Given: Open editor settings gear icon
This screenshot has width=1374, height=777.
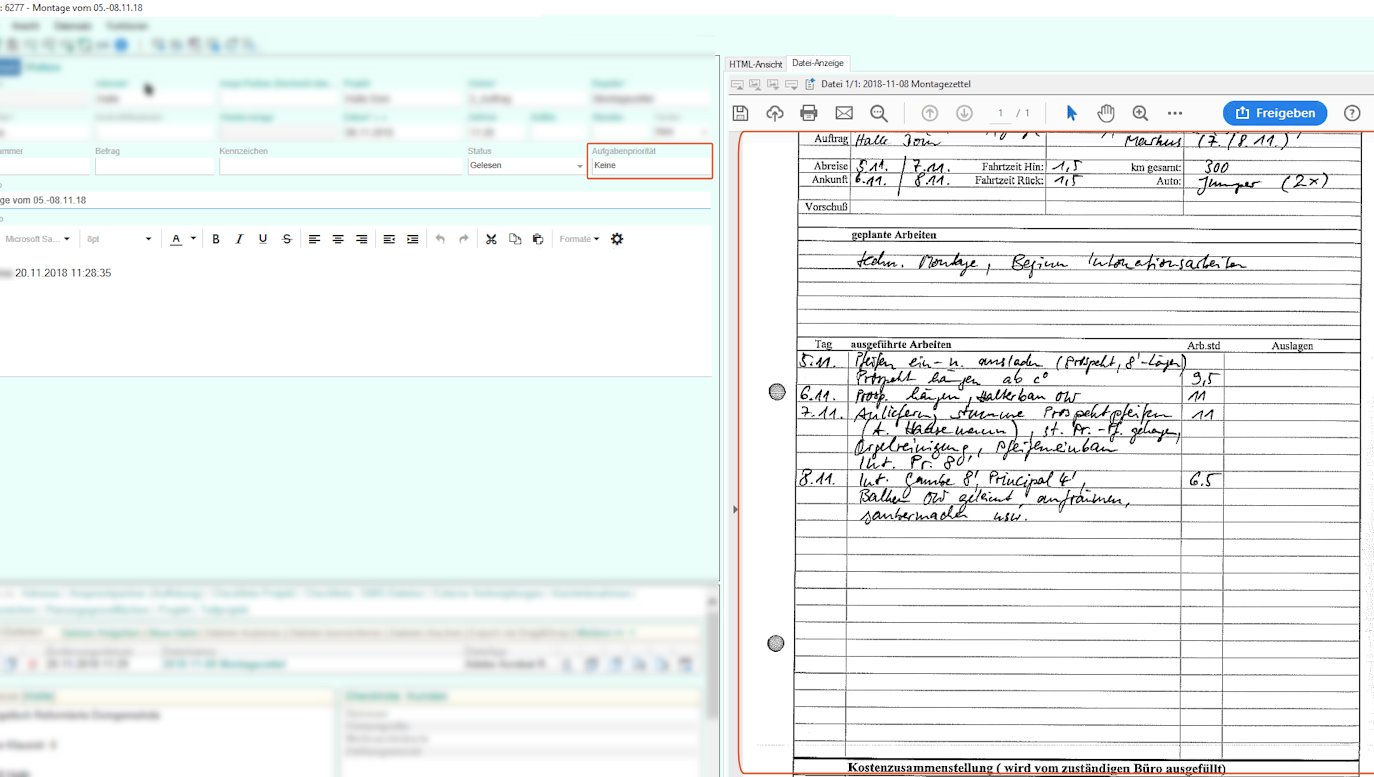Looking at the screenshot, I should point(617,239).
